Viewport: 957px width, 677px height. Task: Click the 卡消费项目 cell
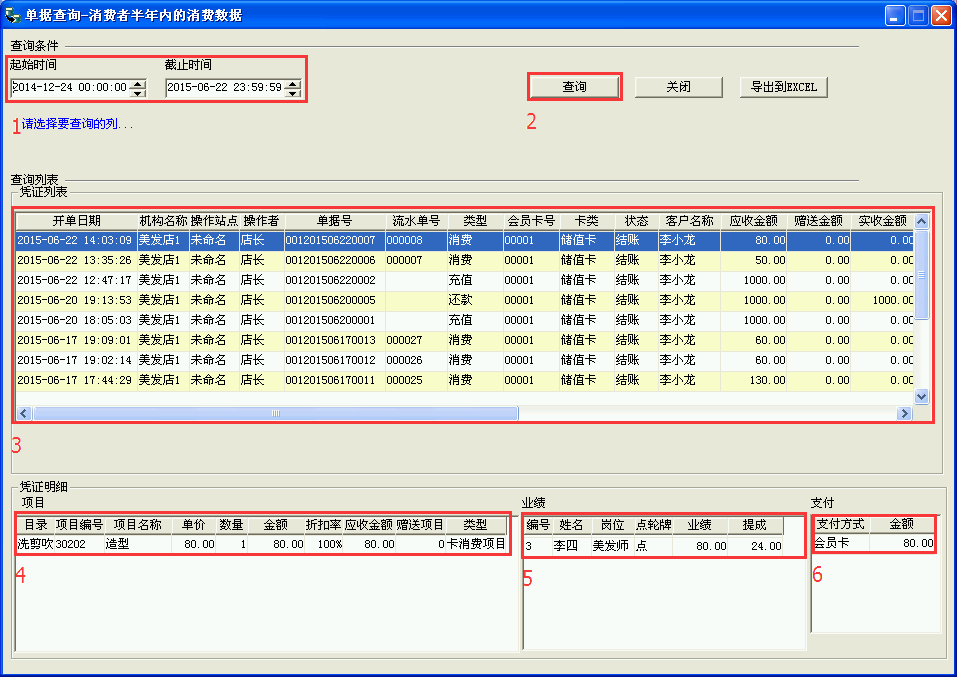point(476,544)
